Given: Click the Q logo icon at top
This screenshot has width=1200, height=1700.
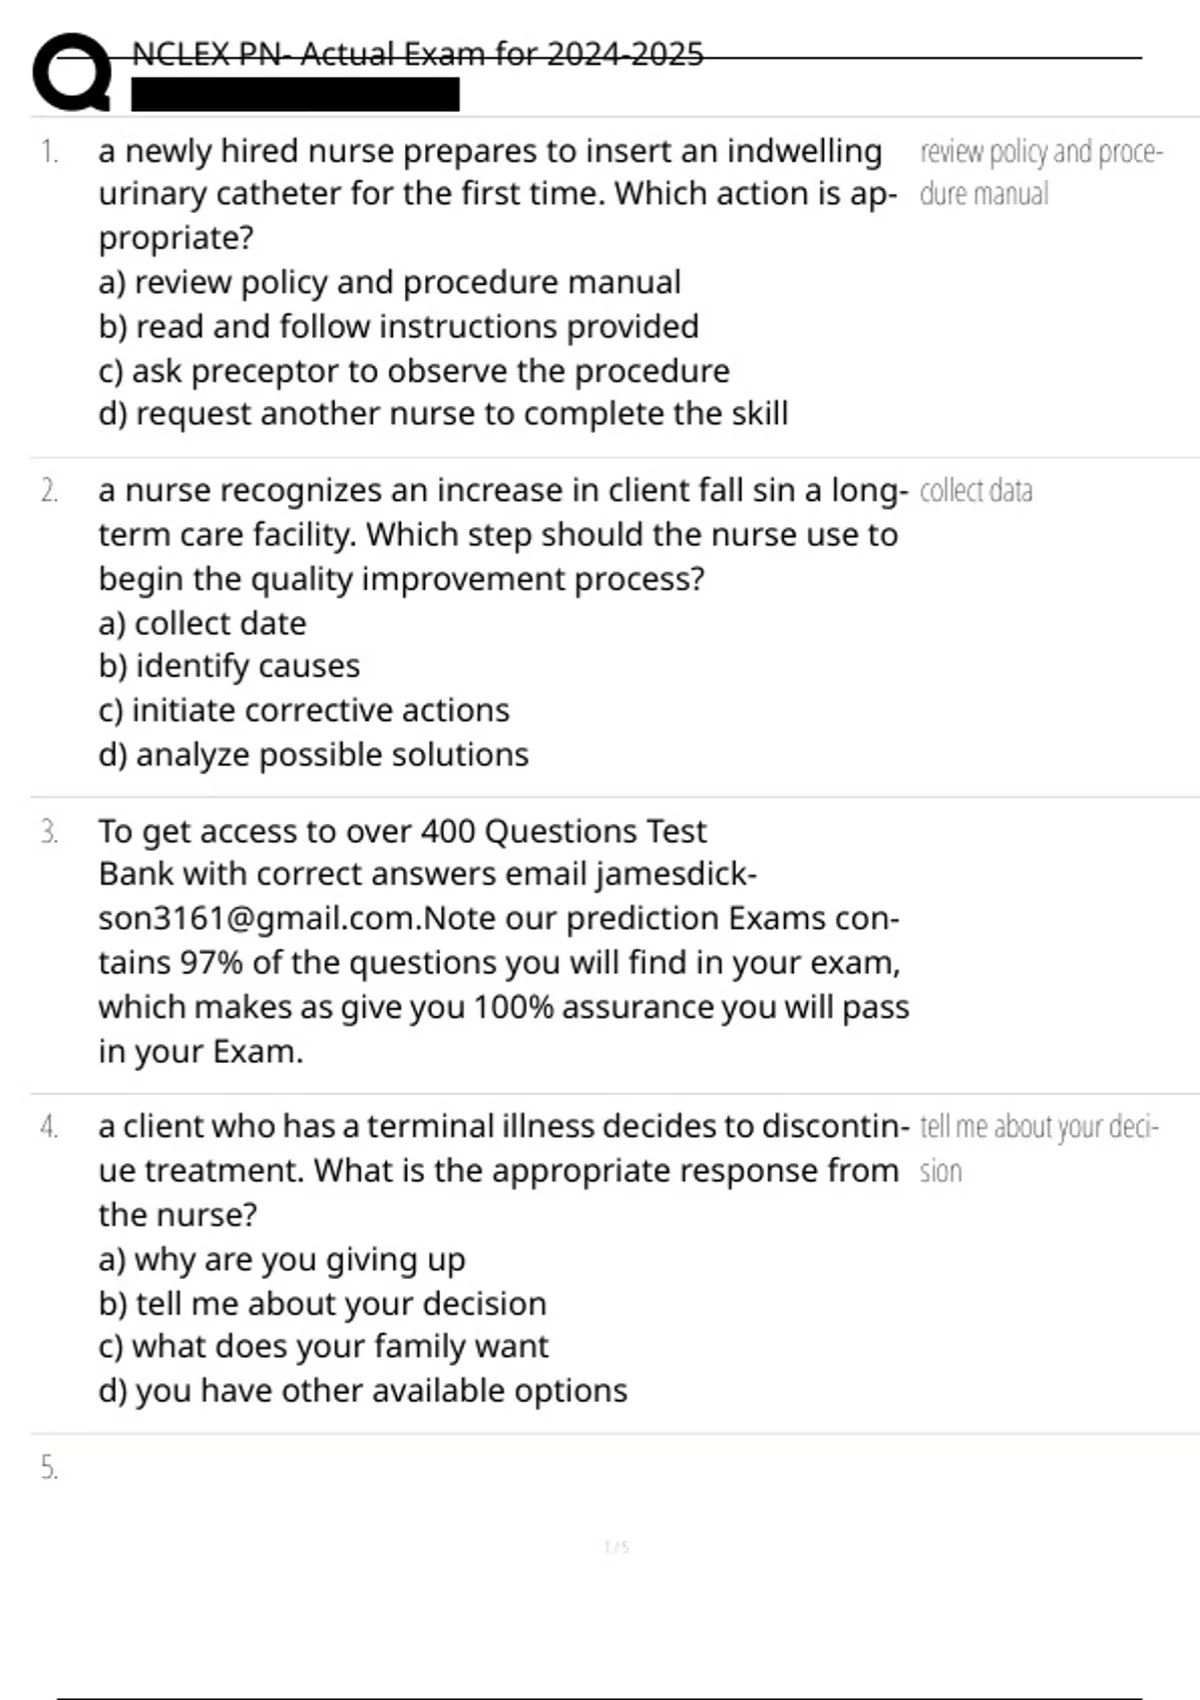Looking at the screenshot, I should click(70, 72).
